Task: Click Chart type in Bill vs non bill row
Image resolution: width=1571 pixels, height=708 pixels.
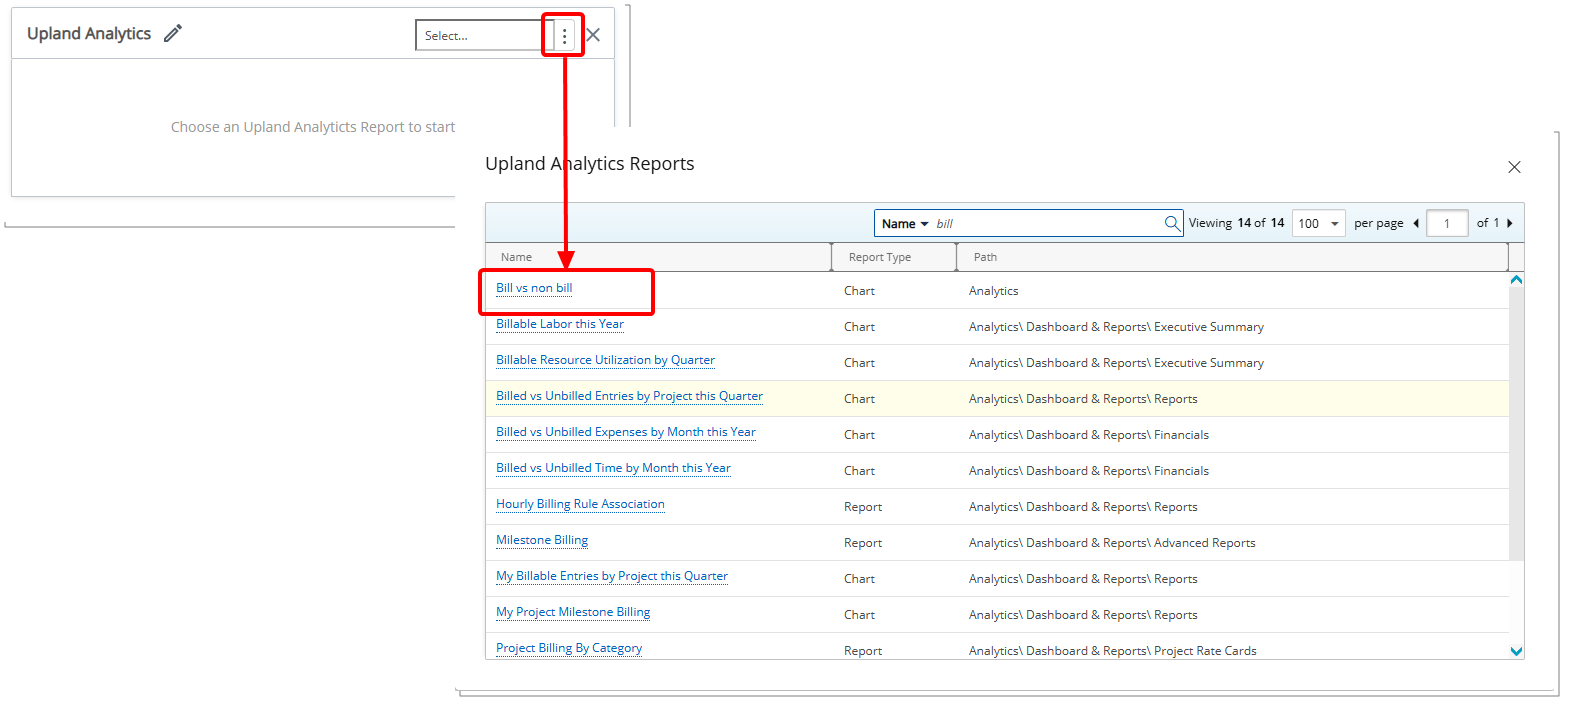Action: (x=859, y=291)
